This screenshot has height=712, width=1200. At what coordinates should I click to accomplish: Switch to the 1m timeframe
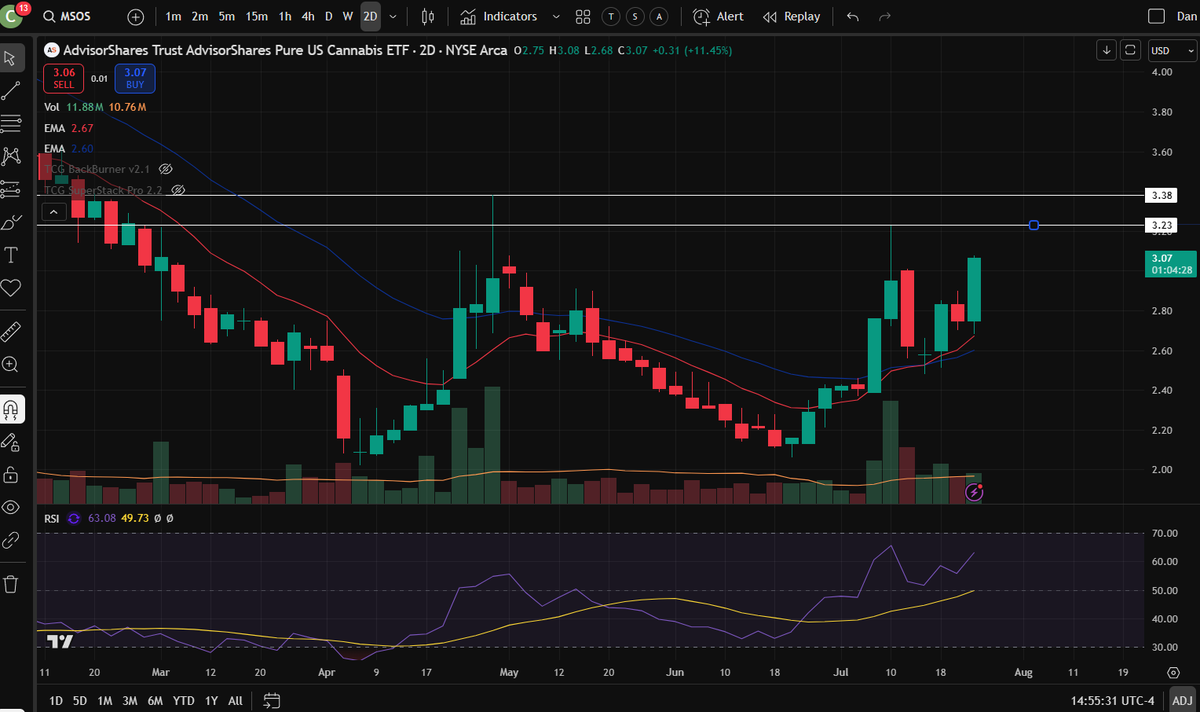click(174, 16)
